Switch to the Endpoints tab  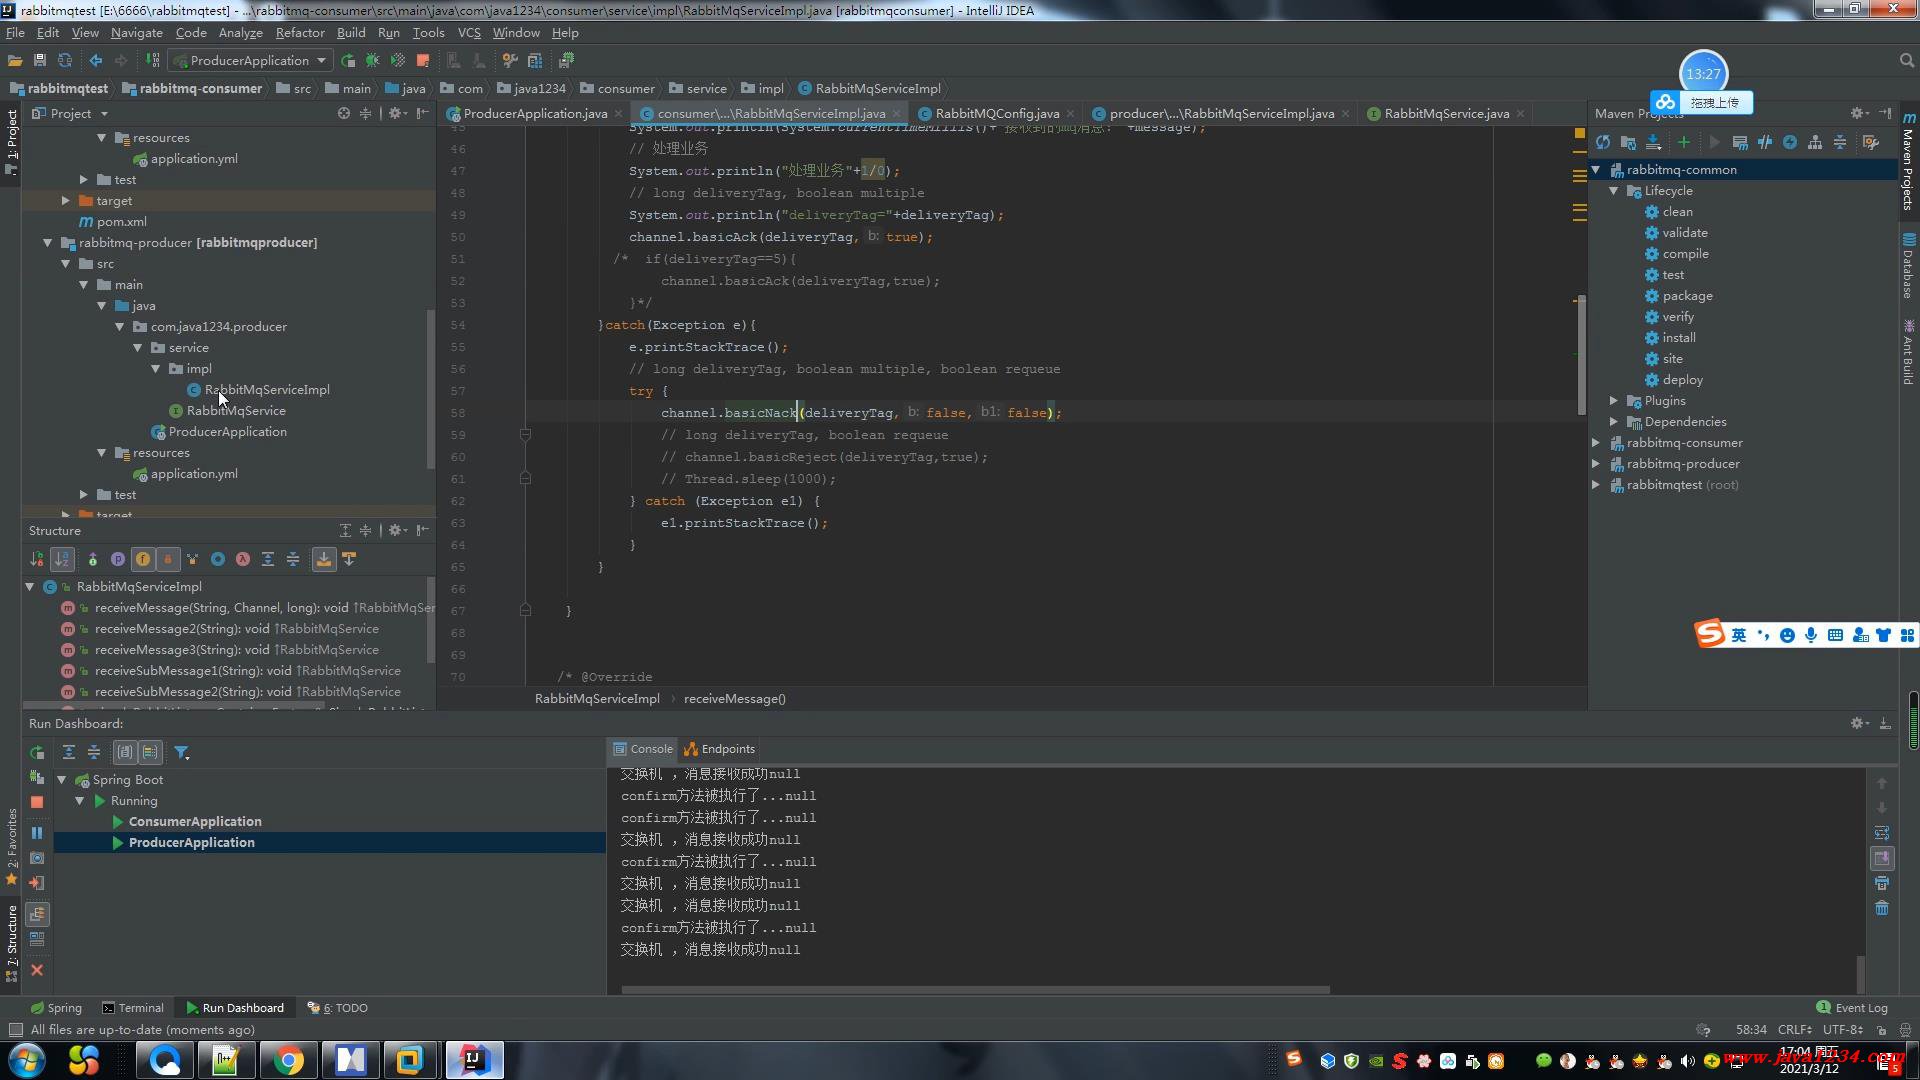point(720,748)
